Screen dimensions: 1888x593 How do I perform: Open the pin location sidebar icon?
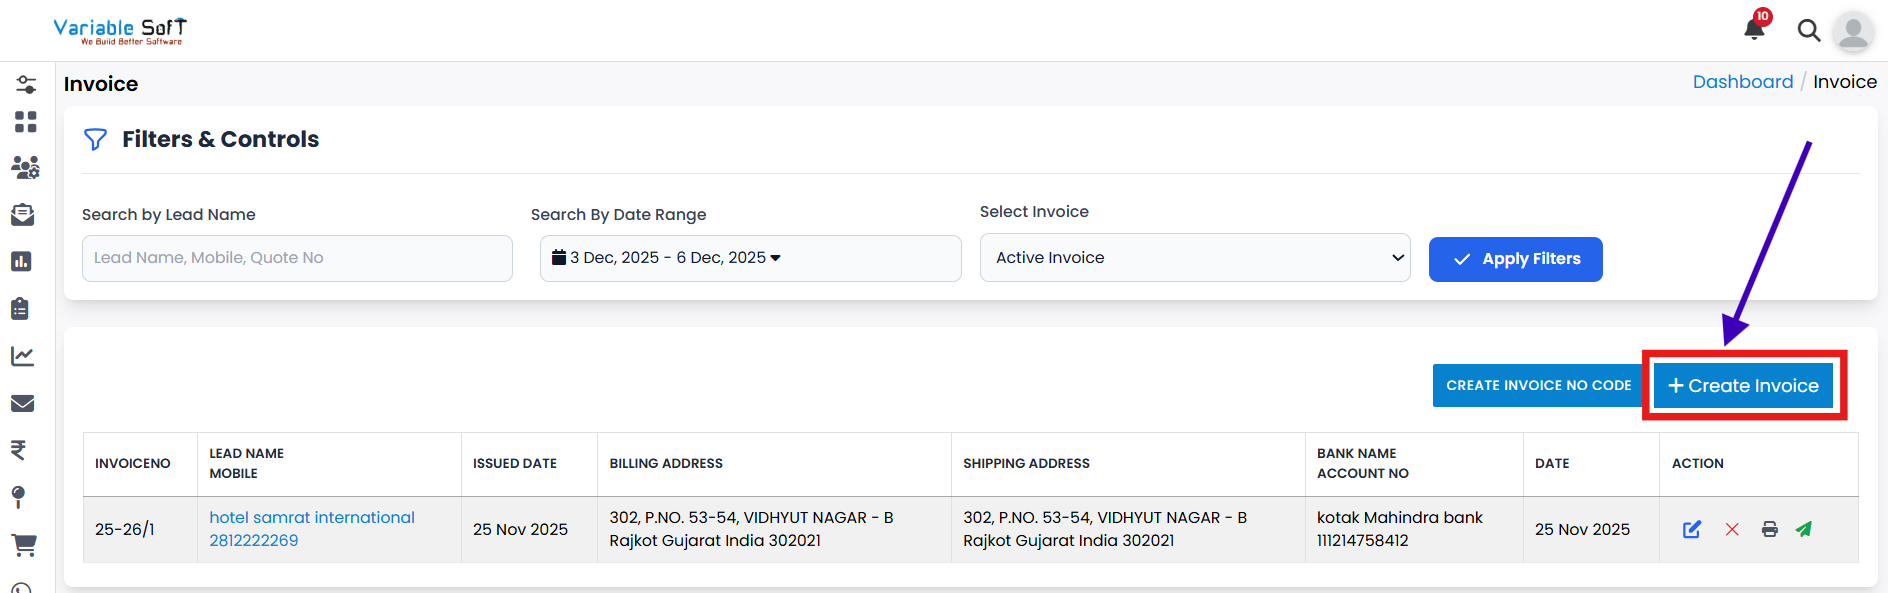18,497
